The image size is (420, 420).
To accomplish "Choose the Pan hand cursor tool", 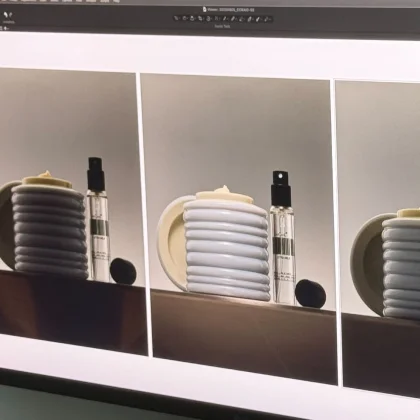I will click(x=185, y=19).
